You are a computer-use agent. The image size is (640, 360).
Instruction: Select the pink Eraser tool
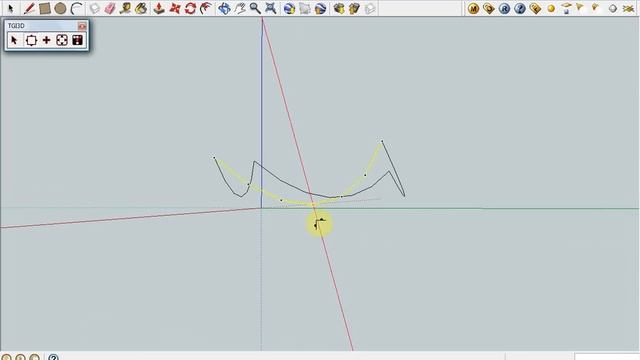coord(110,8)
